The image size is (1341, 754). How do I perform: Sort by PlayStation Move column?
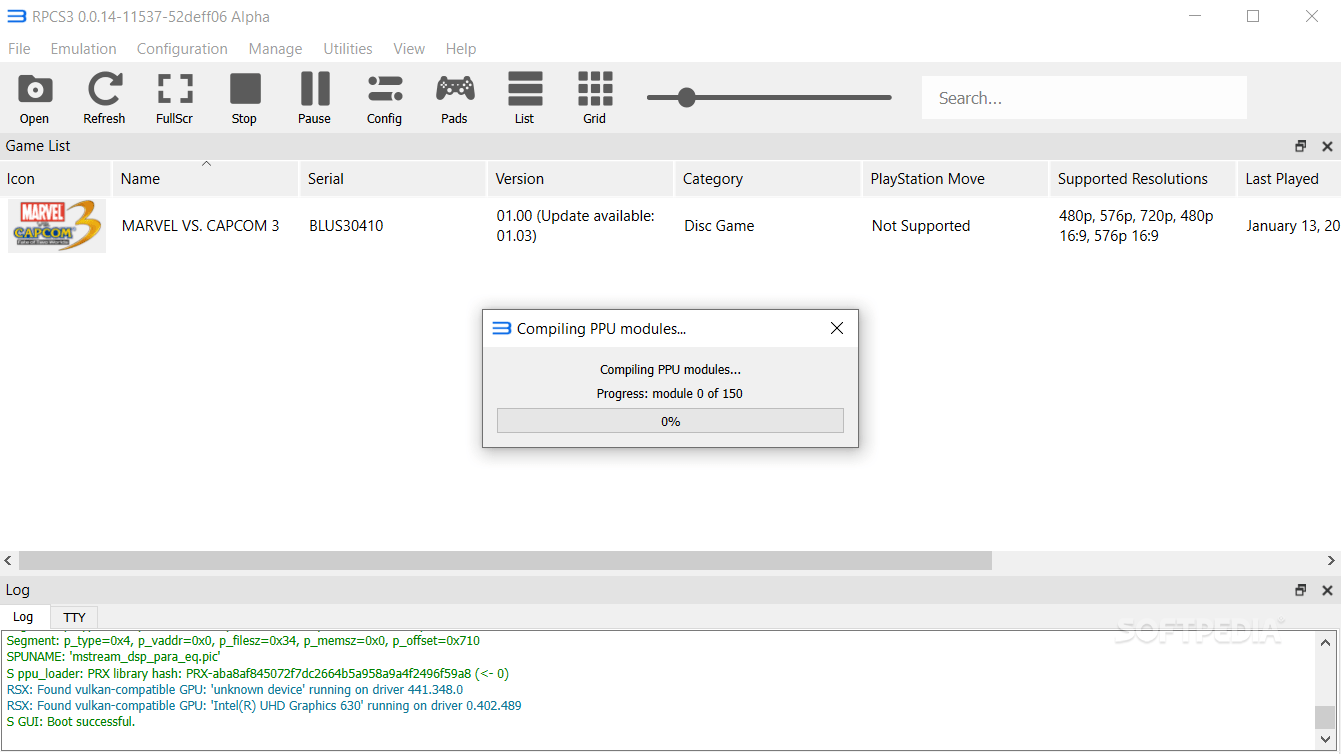(955, 179)
